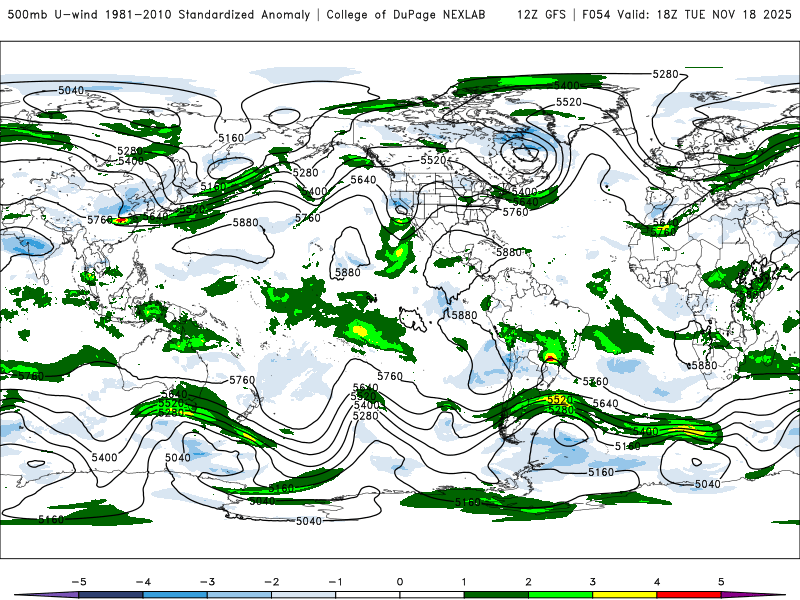This screenshot has width=800, height=600.
Task: Select the bright green 2 to 3 colorbar segment
Action: pyautogui.click(x=561, y=595)
